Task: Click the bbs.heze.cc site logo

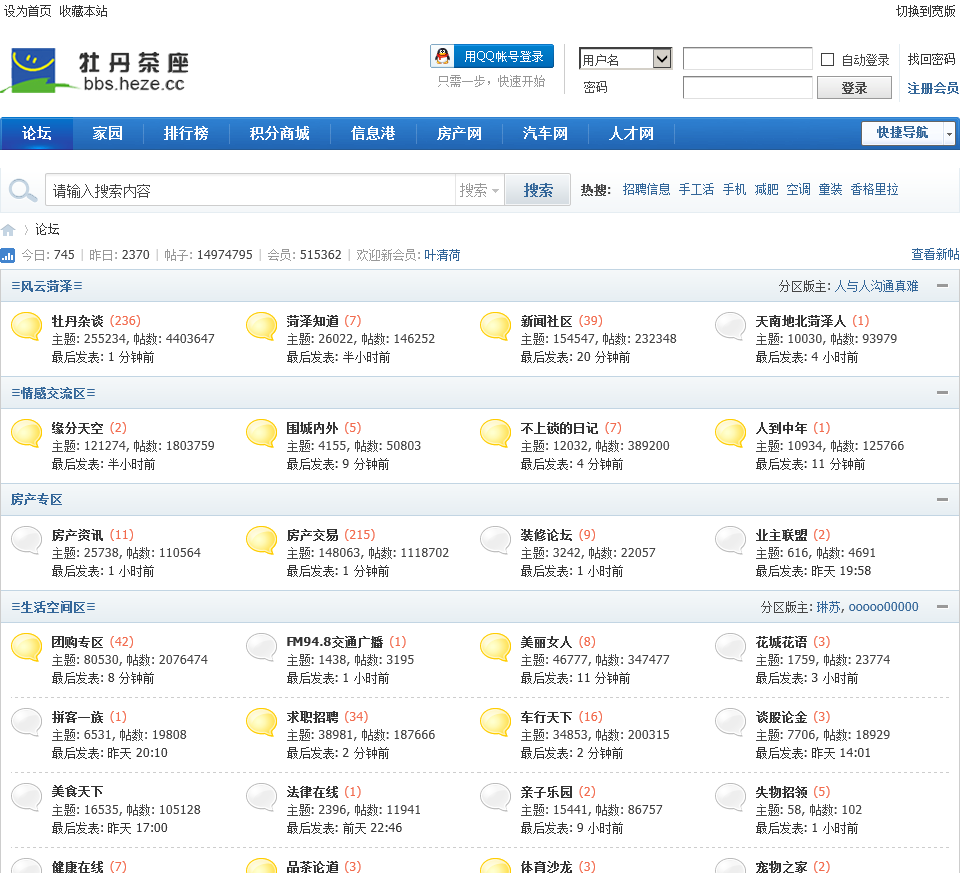Action: pos(96,70)
